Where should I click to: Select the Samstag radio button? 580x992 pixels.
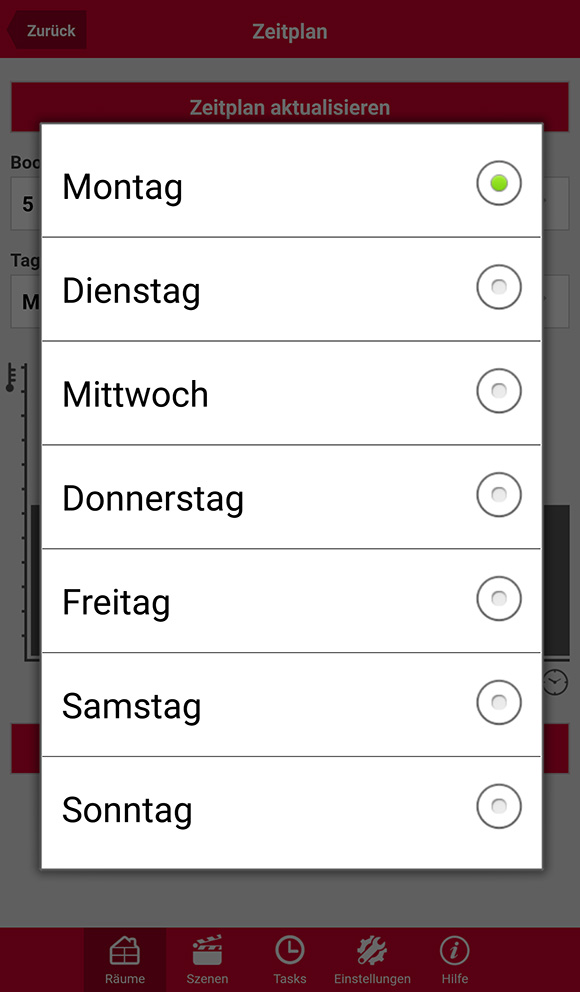pyautogui.click(x=499, y=702)
